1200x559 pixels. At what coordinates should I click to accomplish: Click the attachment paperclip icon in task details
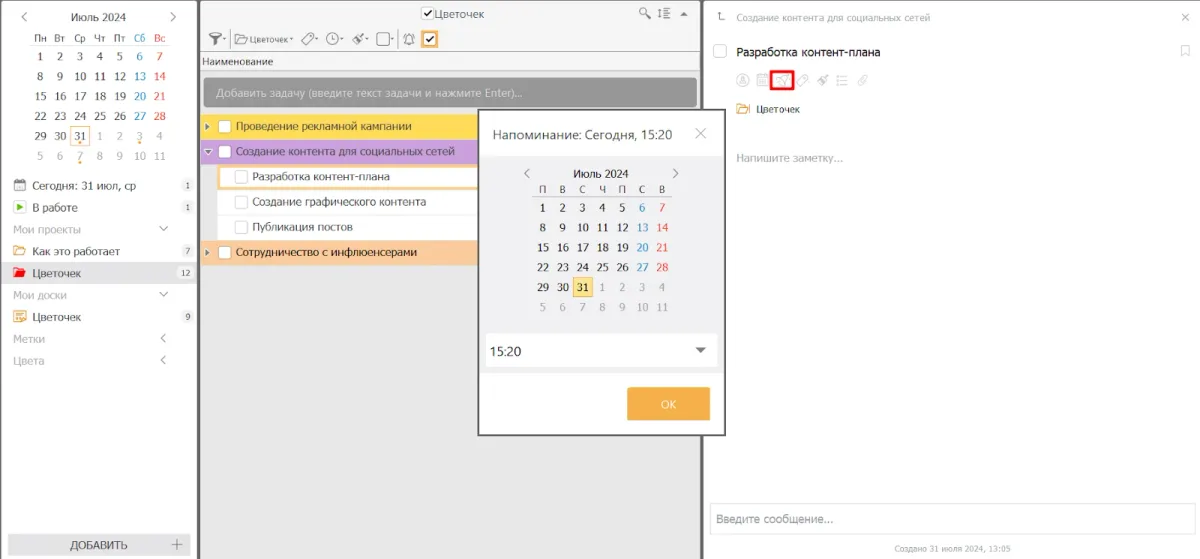coord(862,80)
